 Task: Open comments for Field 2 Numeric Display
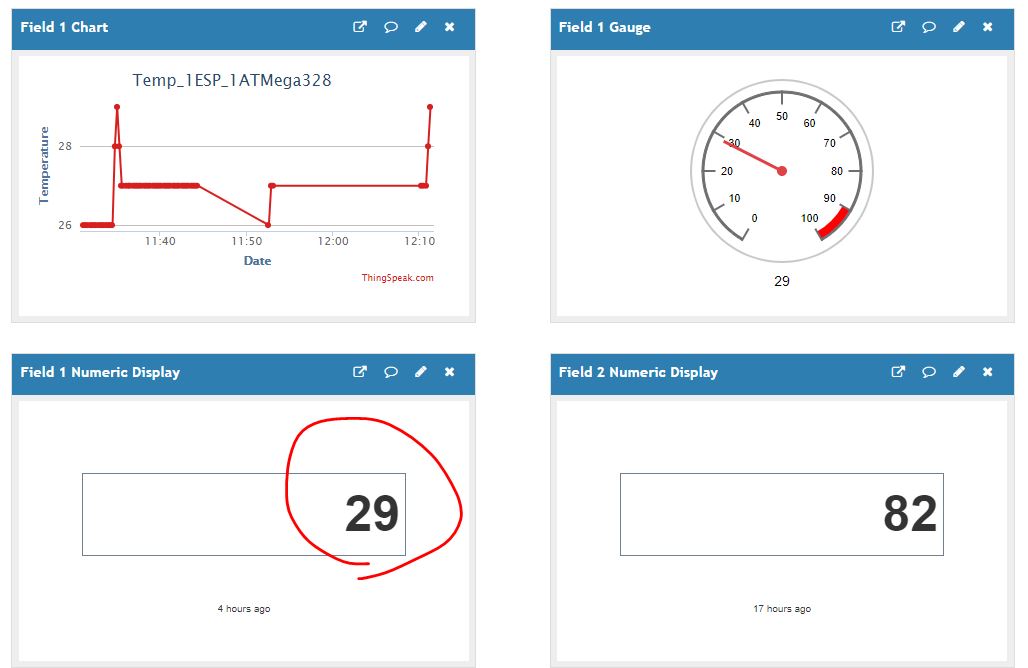(929, 372)
